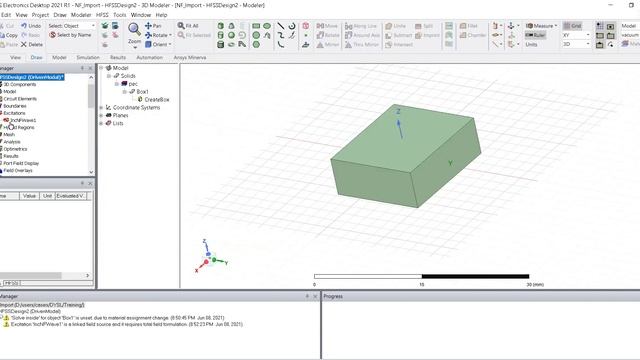This screenshot has width=640, height=360.
Task: Select Field Overlays in project tree
Action: 18,171
